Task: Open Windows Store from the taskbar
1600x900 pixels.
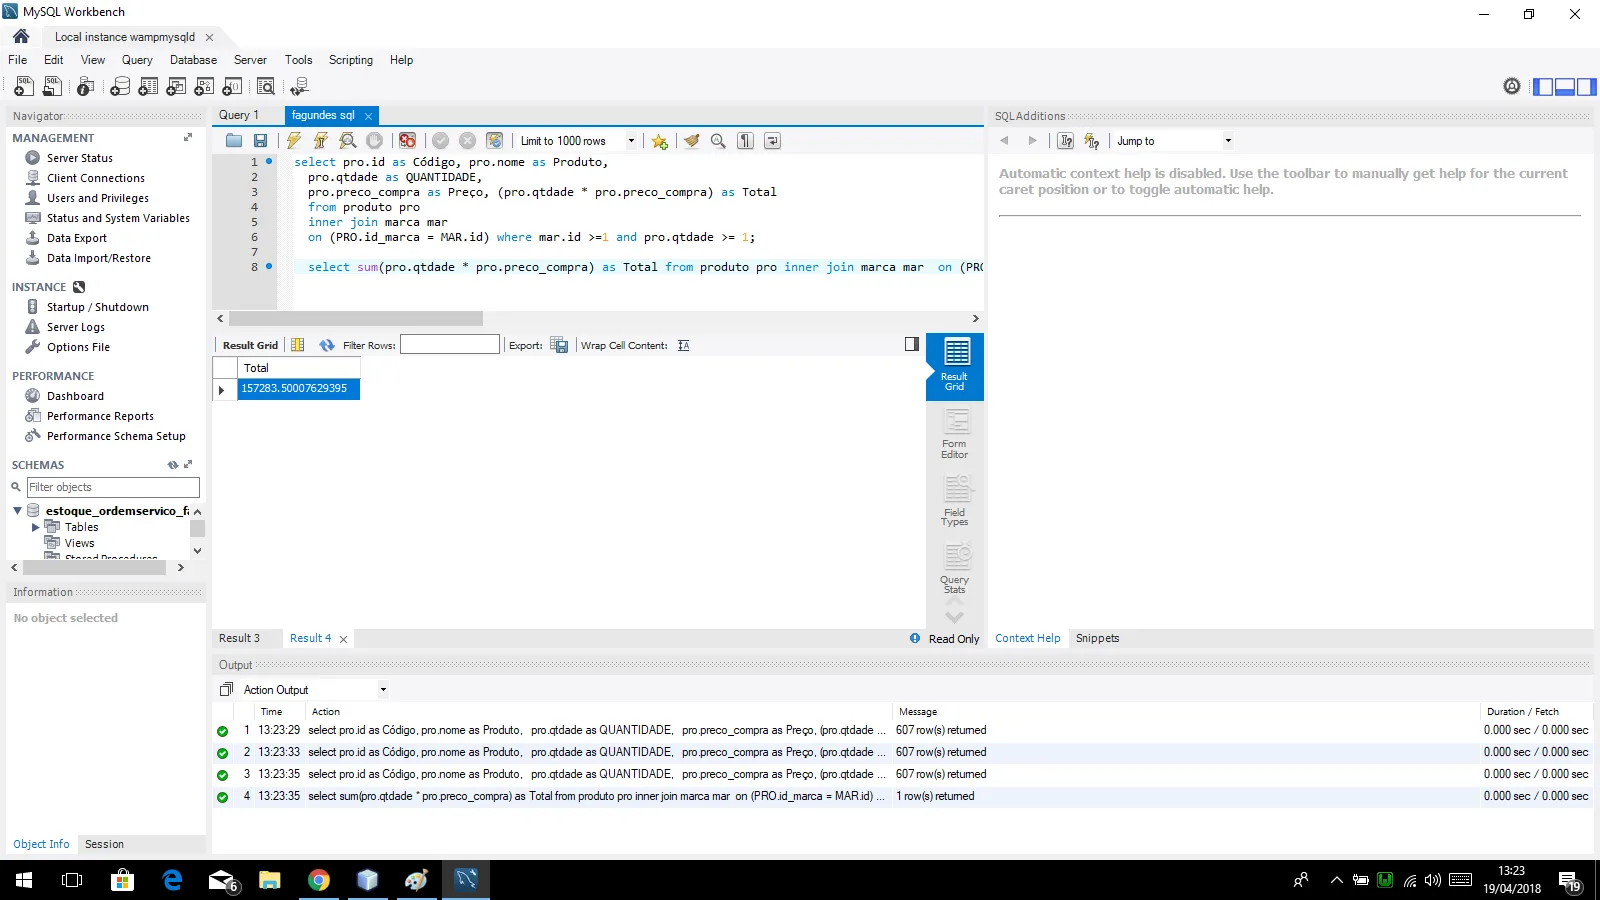Action: 122,880
